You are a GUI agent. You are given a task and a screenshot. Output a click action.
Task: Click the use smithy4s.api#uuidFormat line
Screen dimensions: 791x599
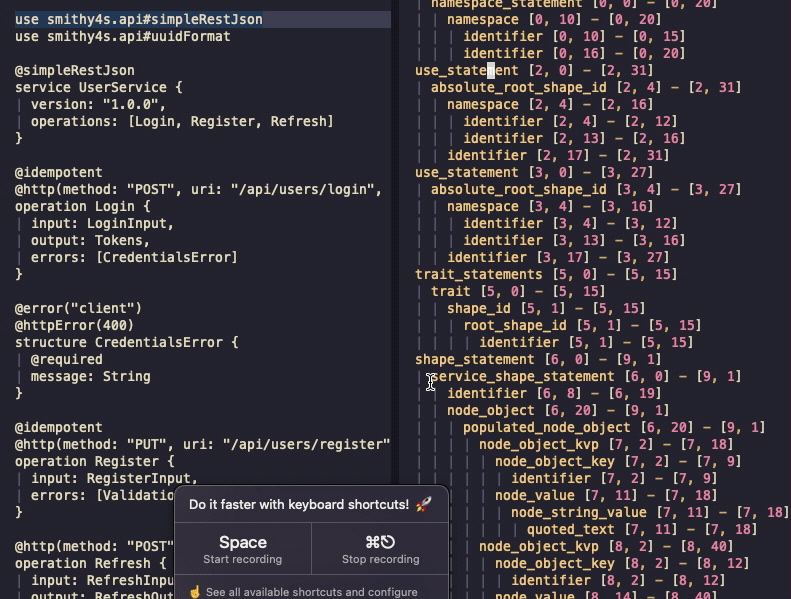122,36
